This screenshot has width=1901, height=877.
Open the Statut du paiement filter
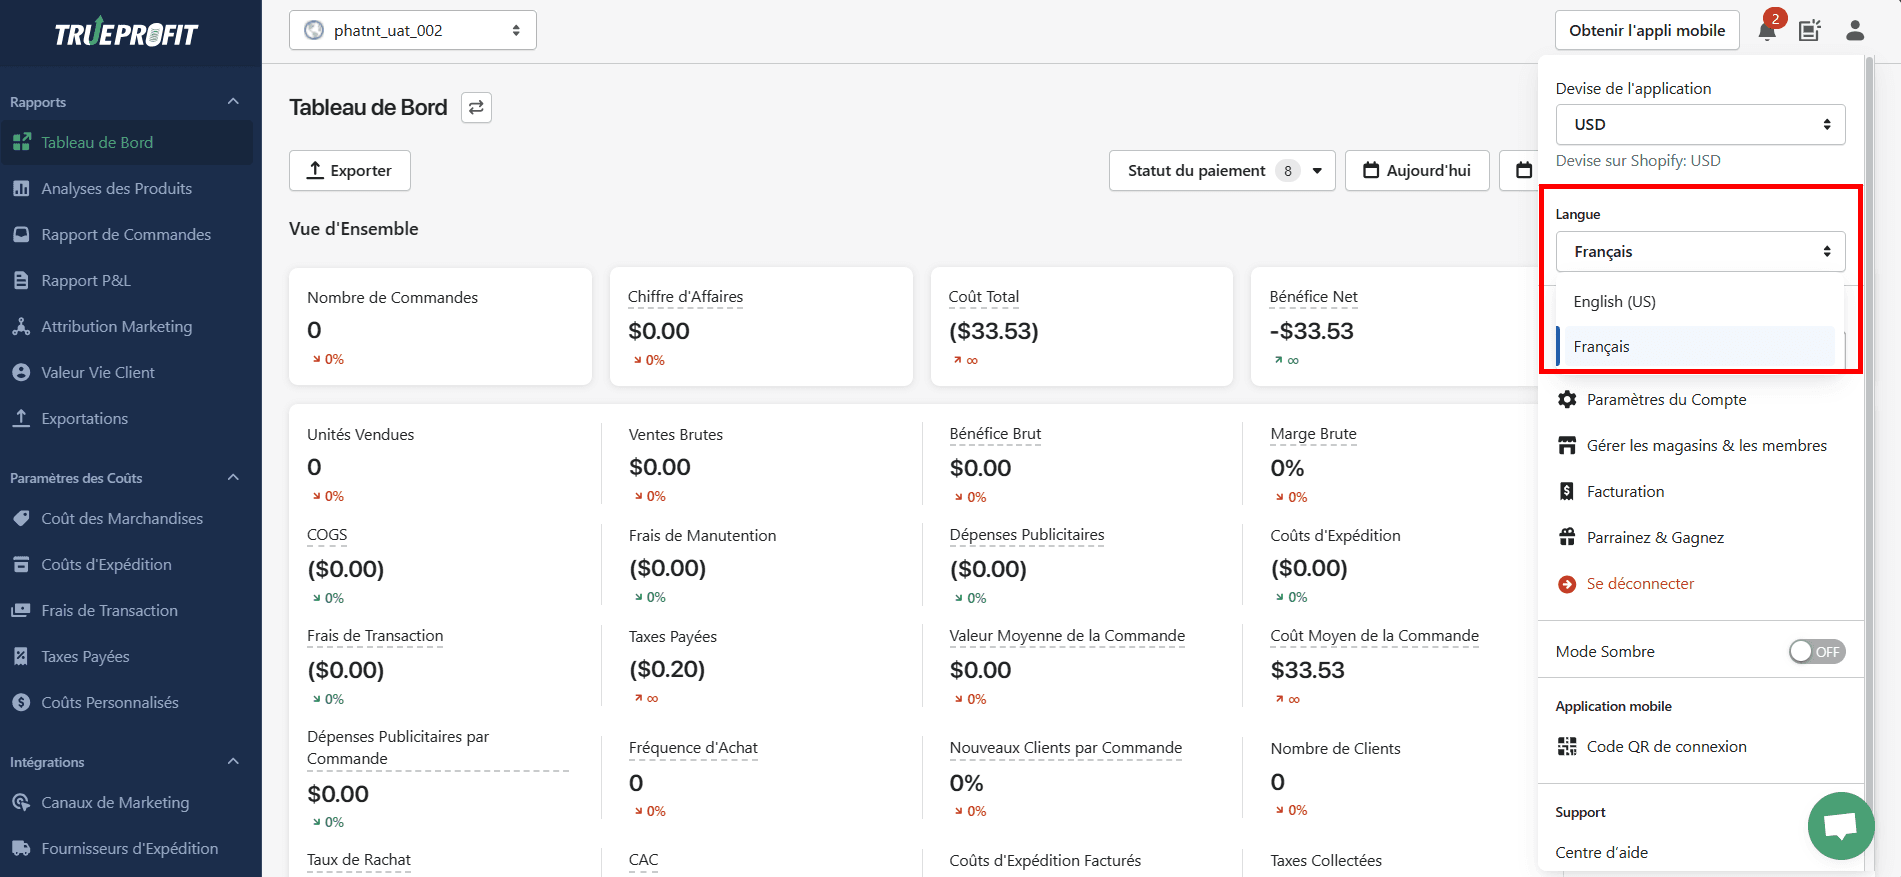click(1222, 170)
